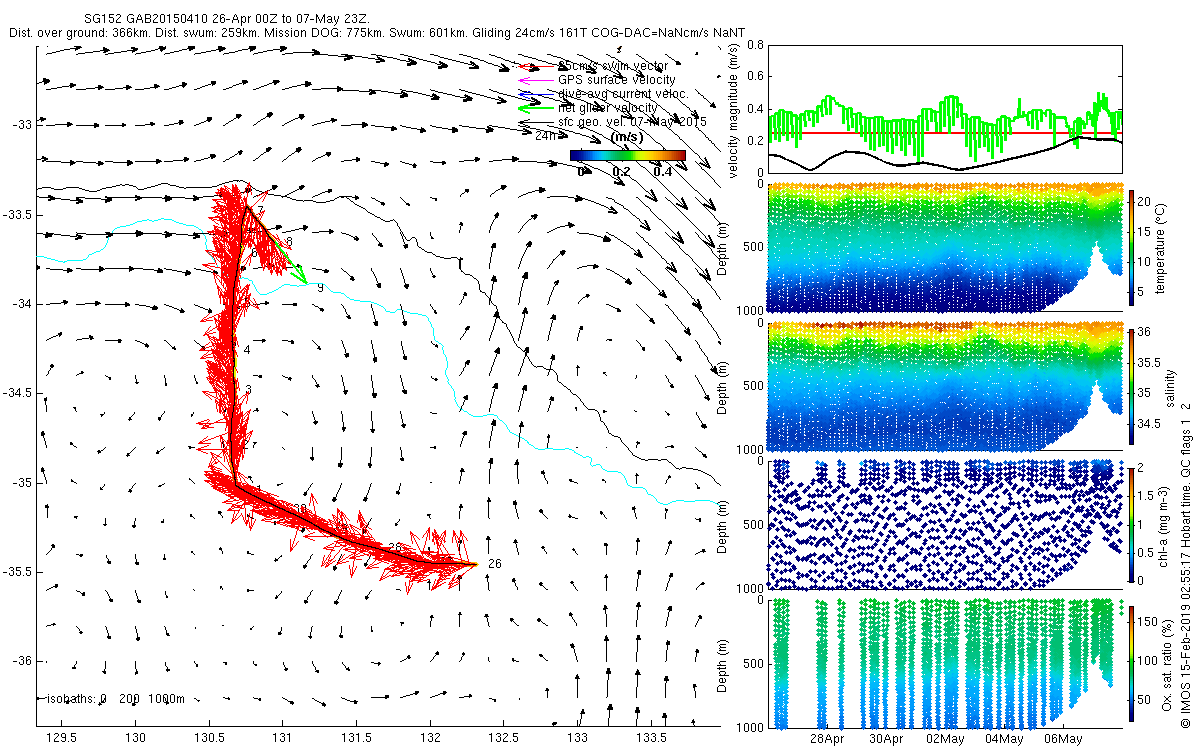Click the '34.5' tick on the salinity colorbar
The image size is (1200, 750).
(1149, 425)
